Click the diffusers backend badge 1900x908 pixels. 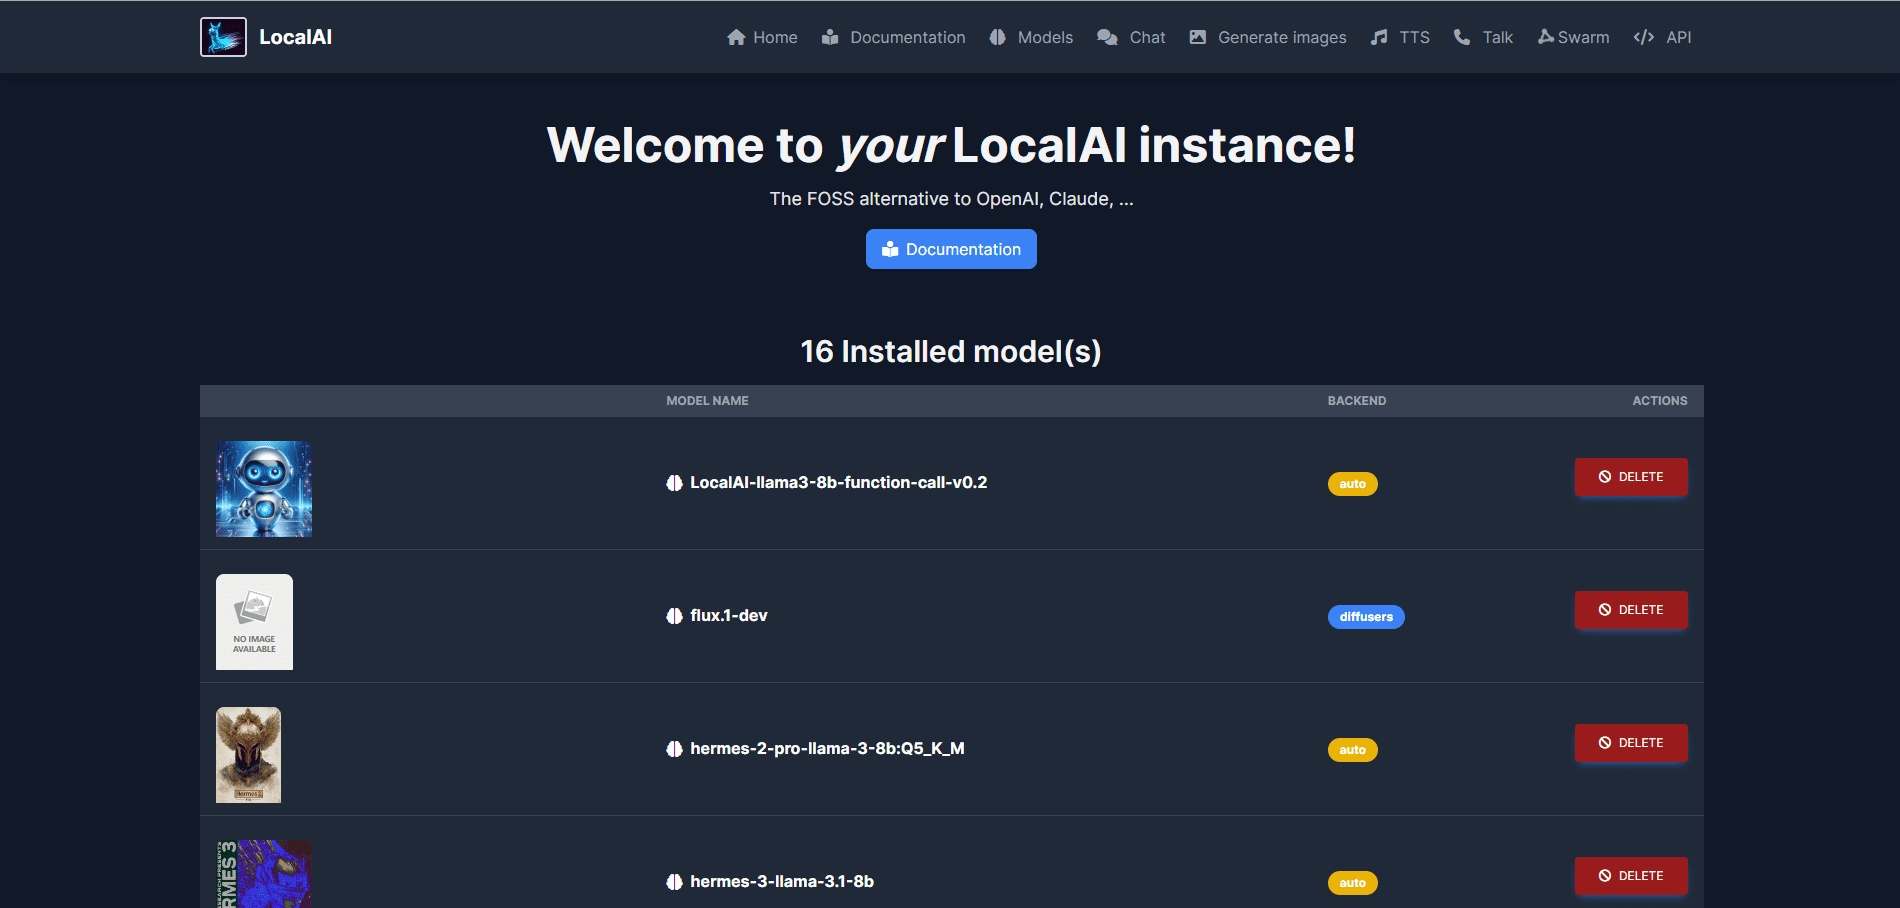click(1365, 617)
